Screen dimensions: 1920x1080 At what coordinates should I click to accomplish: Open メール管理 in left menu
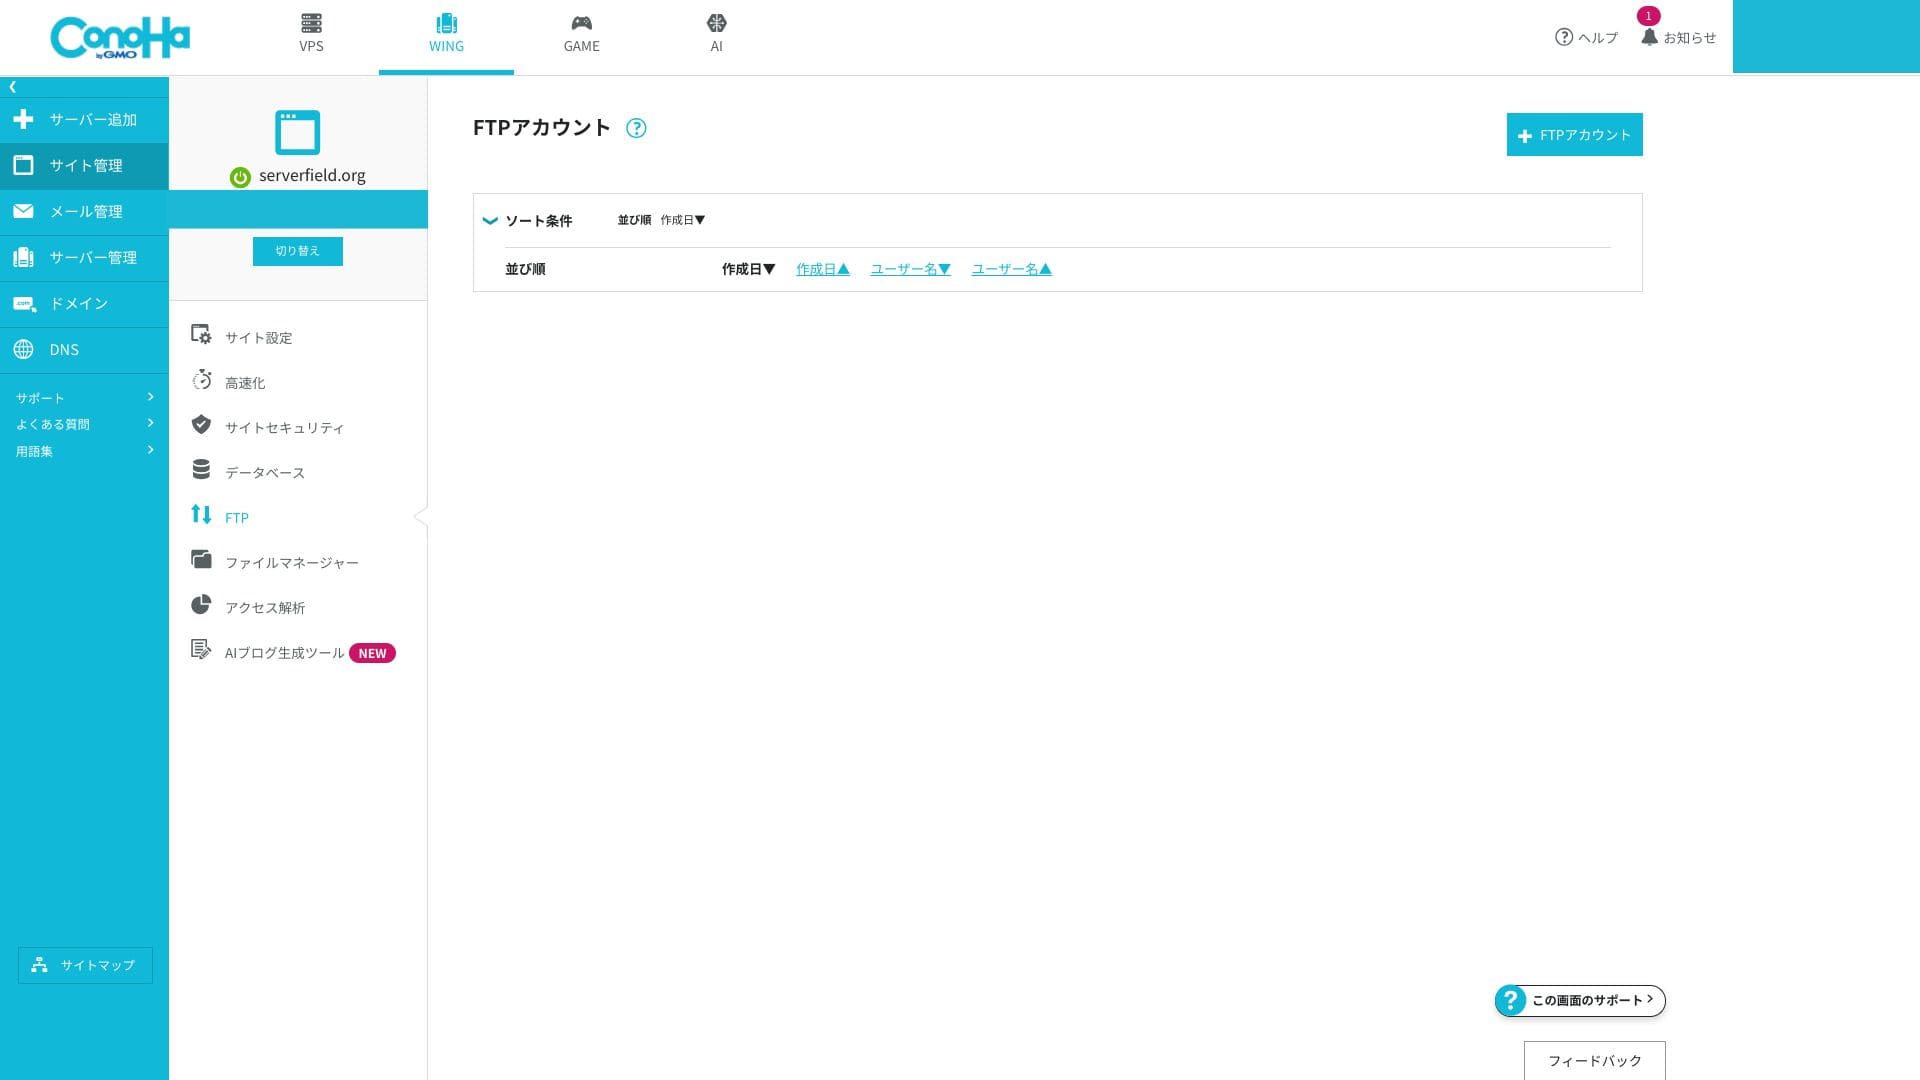point(85,211)
